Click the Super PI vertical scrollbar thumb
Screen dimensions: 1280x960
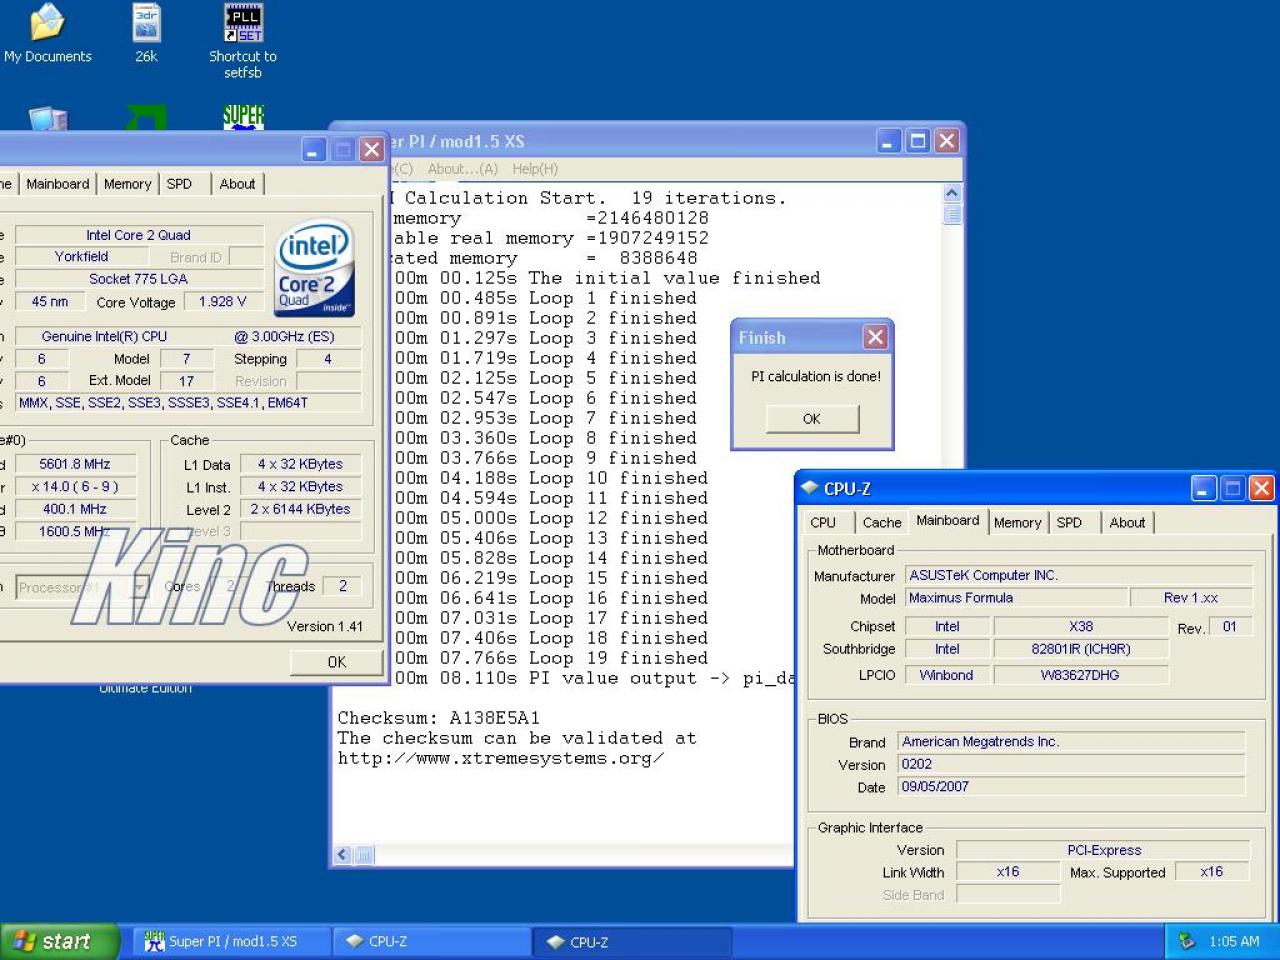[952, 214]
